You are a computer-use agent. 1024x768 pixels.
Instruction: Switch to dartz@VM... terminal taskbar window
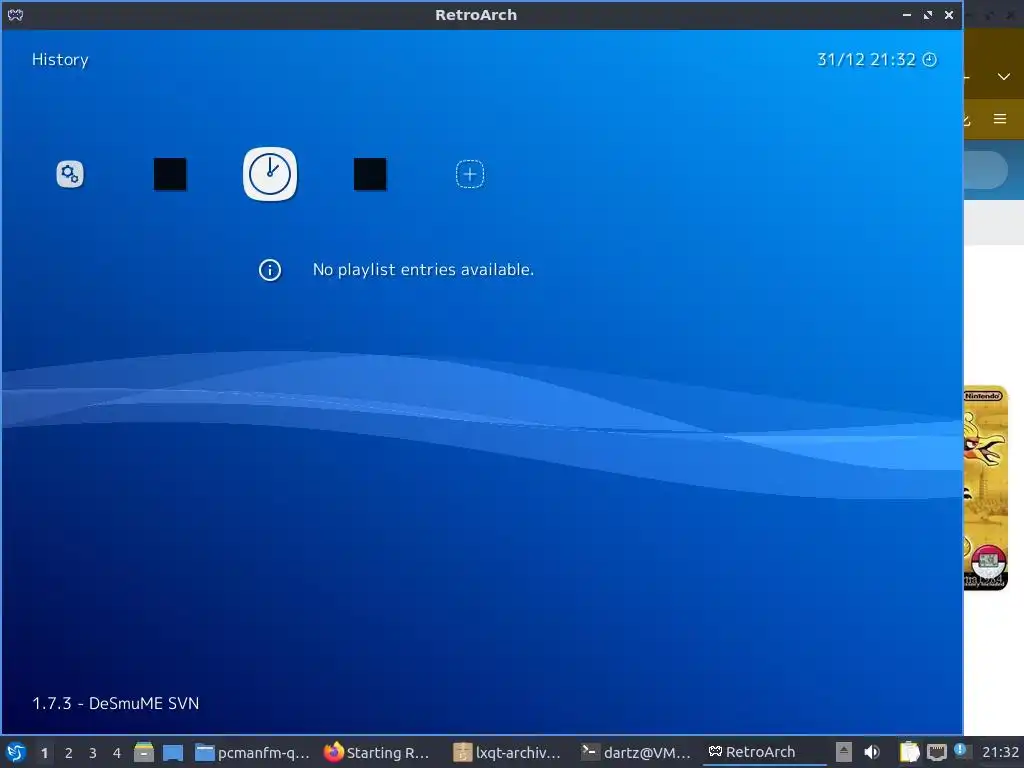[x=636, y=752]
